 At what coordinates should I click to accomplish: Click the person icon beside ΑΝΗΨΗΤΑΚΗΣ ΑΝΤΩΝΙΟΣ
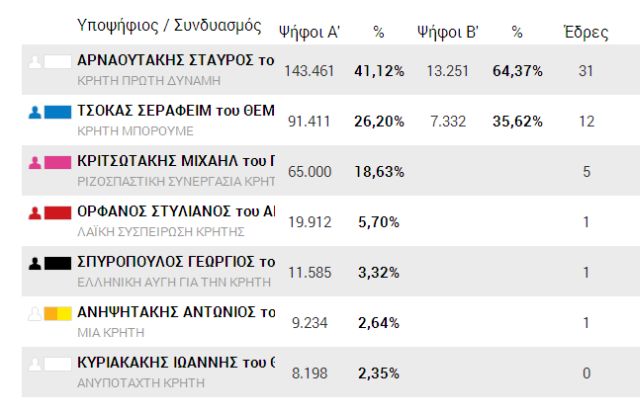pos(35,313)
